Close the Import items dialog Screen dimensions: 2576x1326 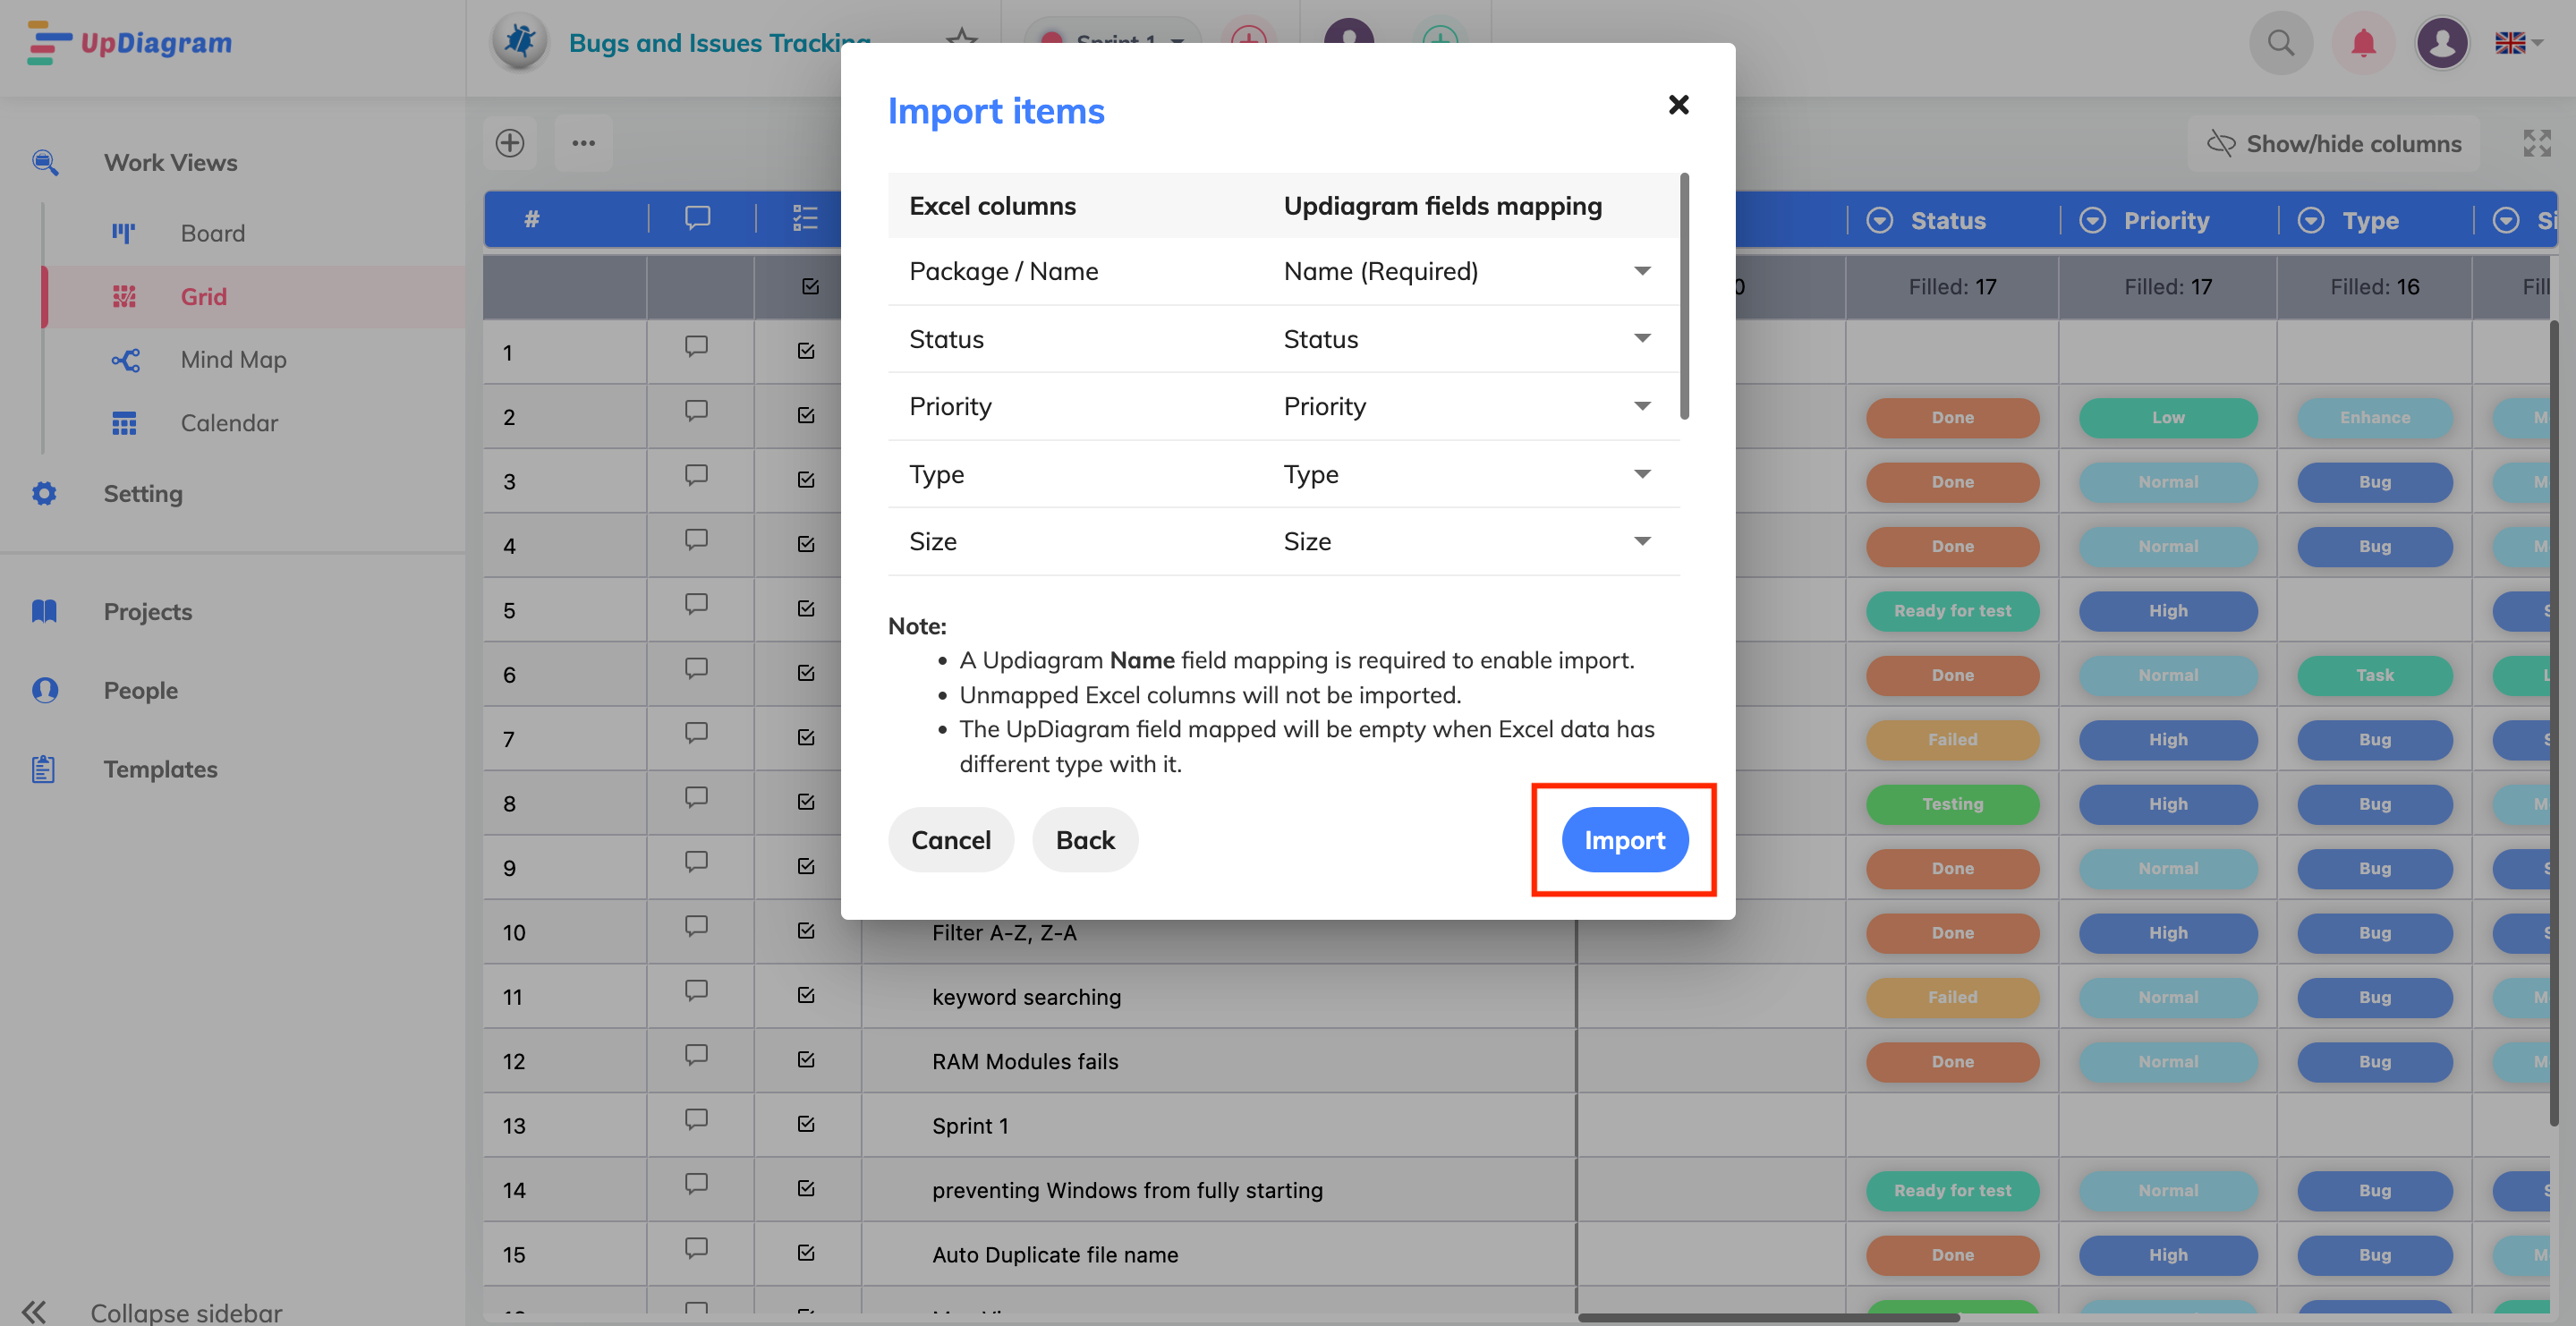click(1679, 105)
